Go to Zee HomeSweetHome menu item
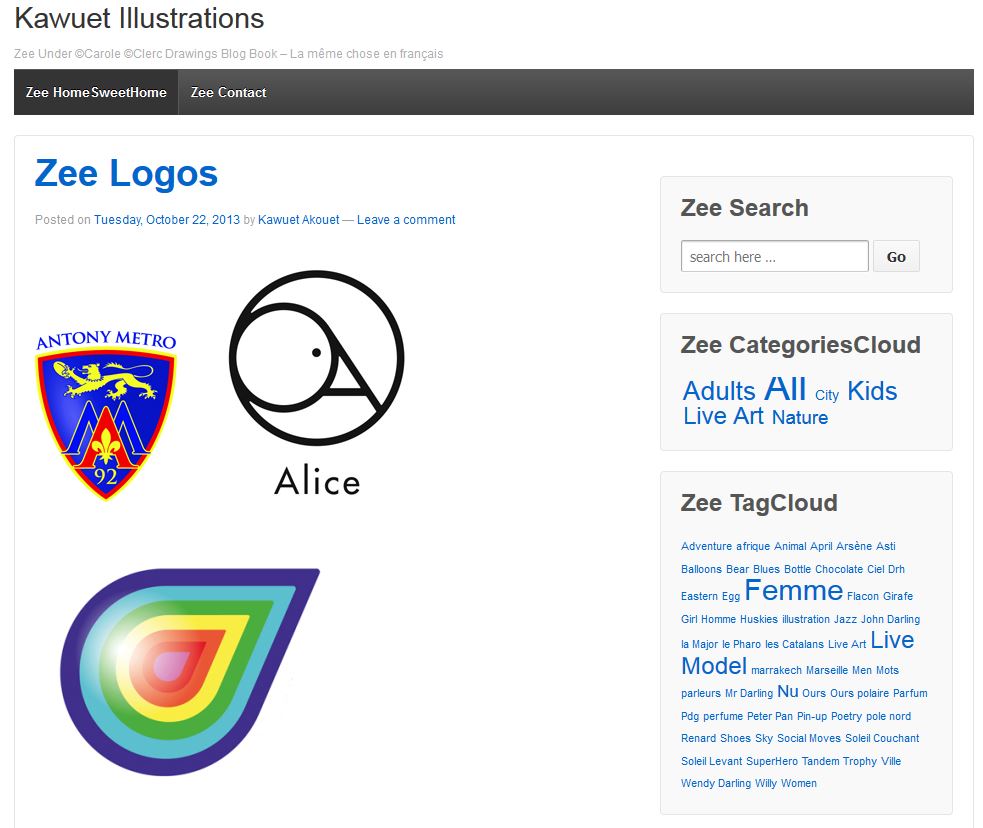Screen dimensions: 983x828 click(x=96, y=92)
